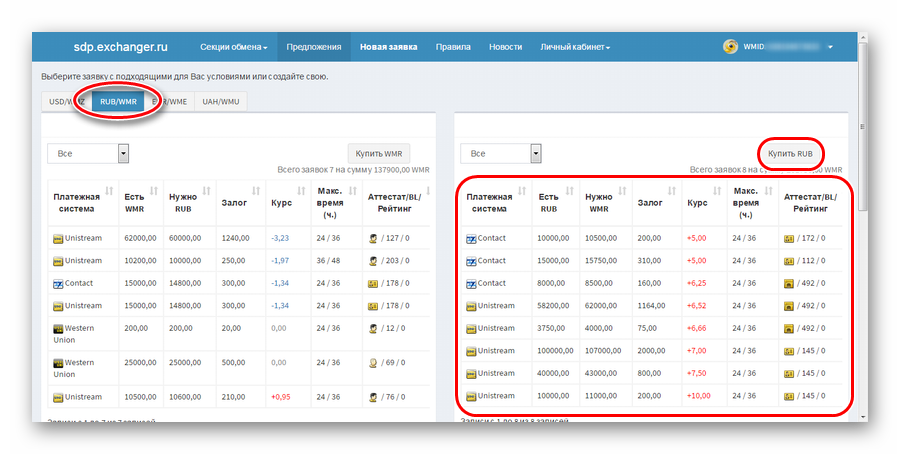Click the 36 / 48 max time cell
The height and width of the screenshot is (454, 900).
coord(328,261)
